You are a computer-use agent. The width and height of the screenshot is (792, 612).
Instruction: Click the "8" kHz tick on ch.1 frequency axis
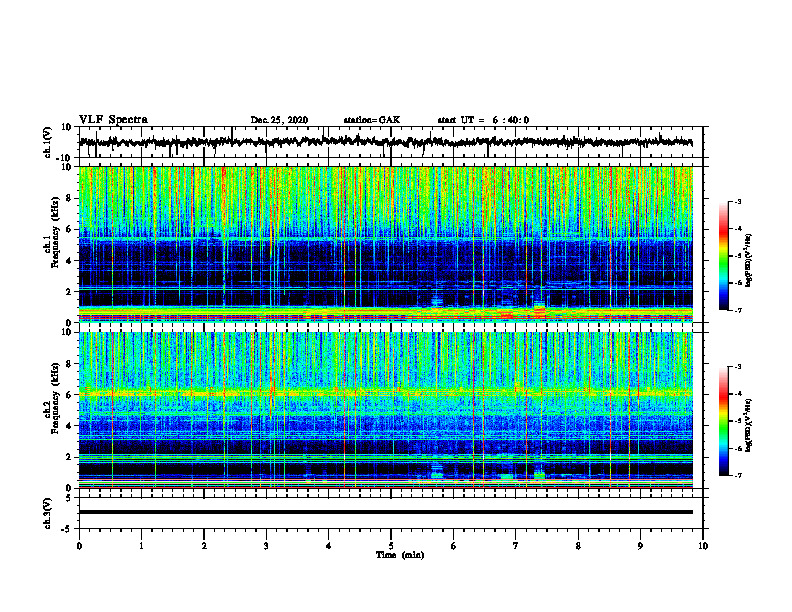pos(69,198)
